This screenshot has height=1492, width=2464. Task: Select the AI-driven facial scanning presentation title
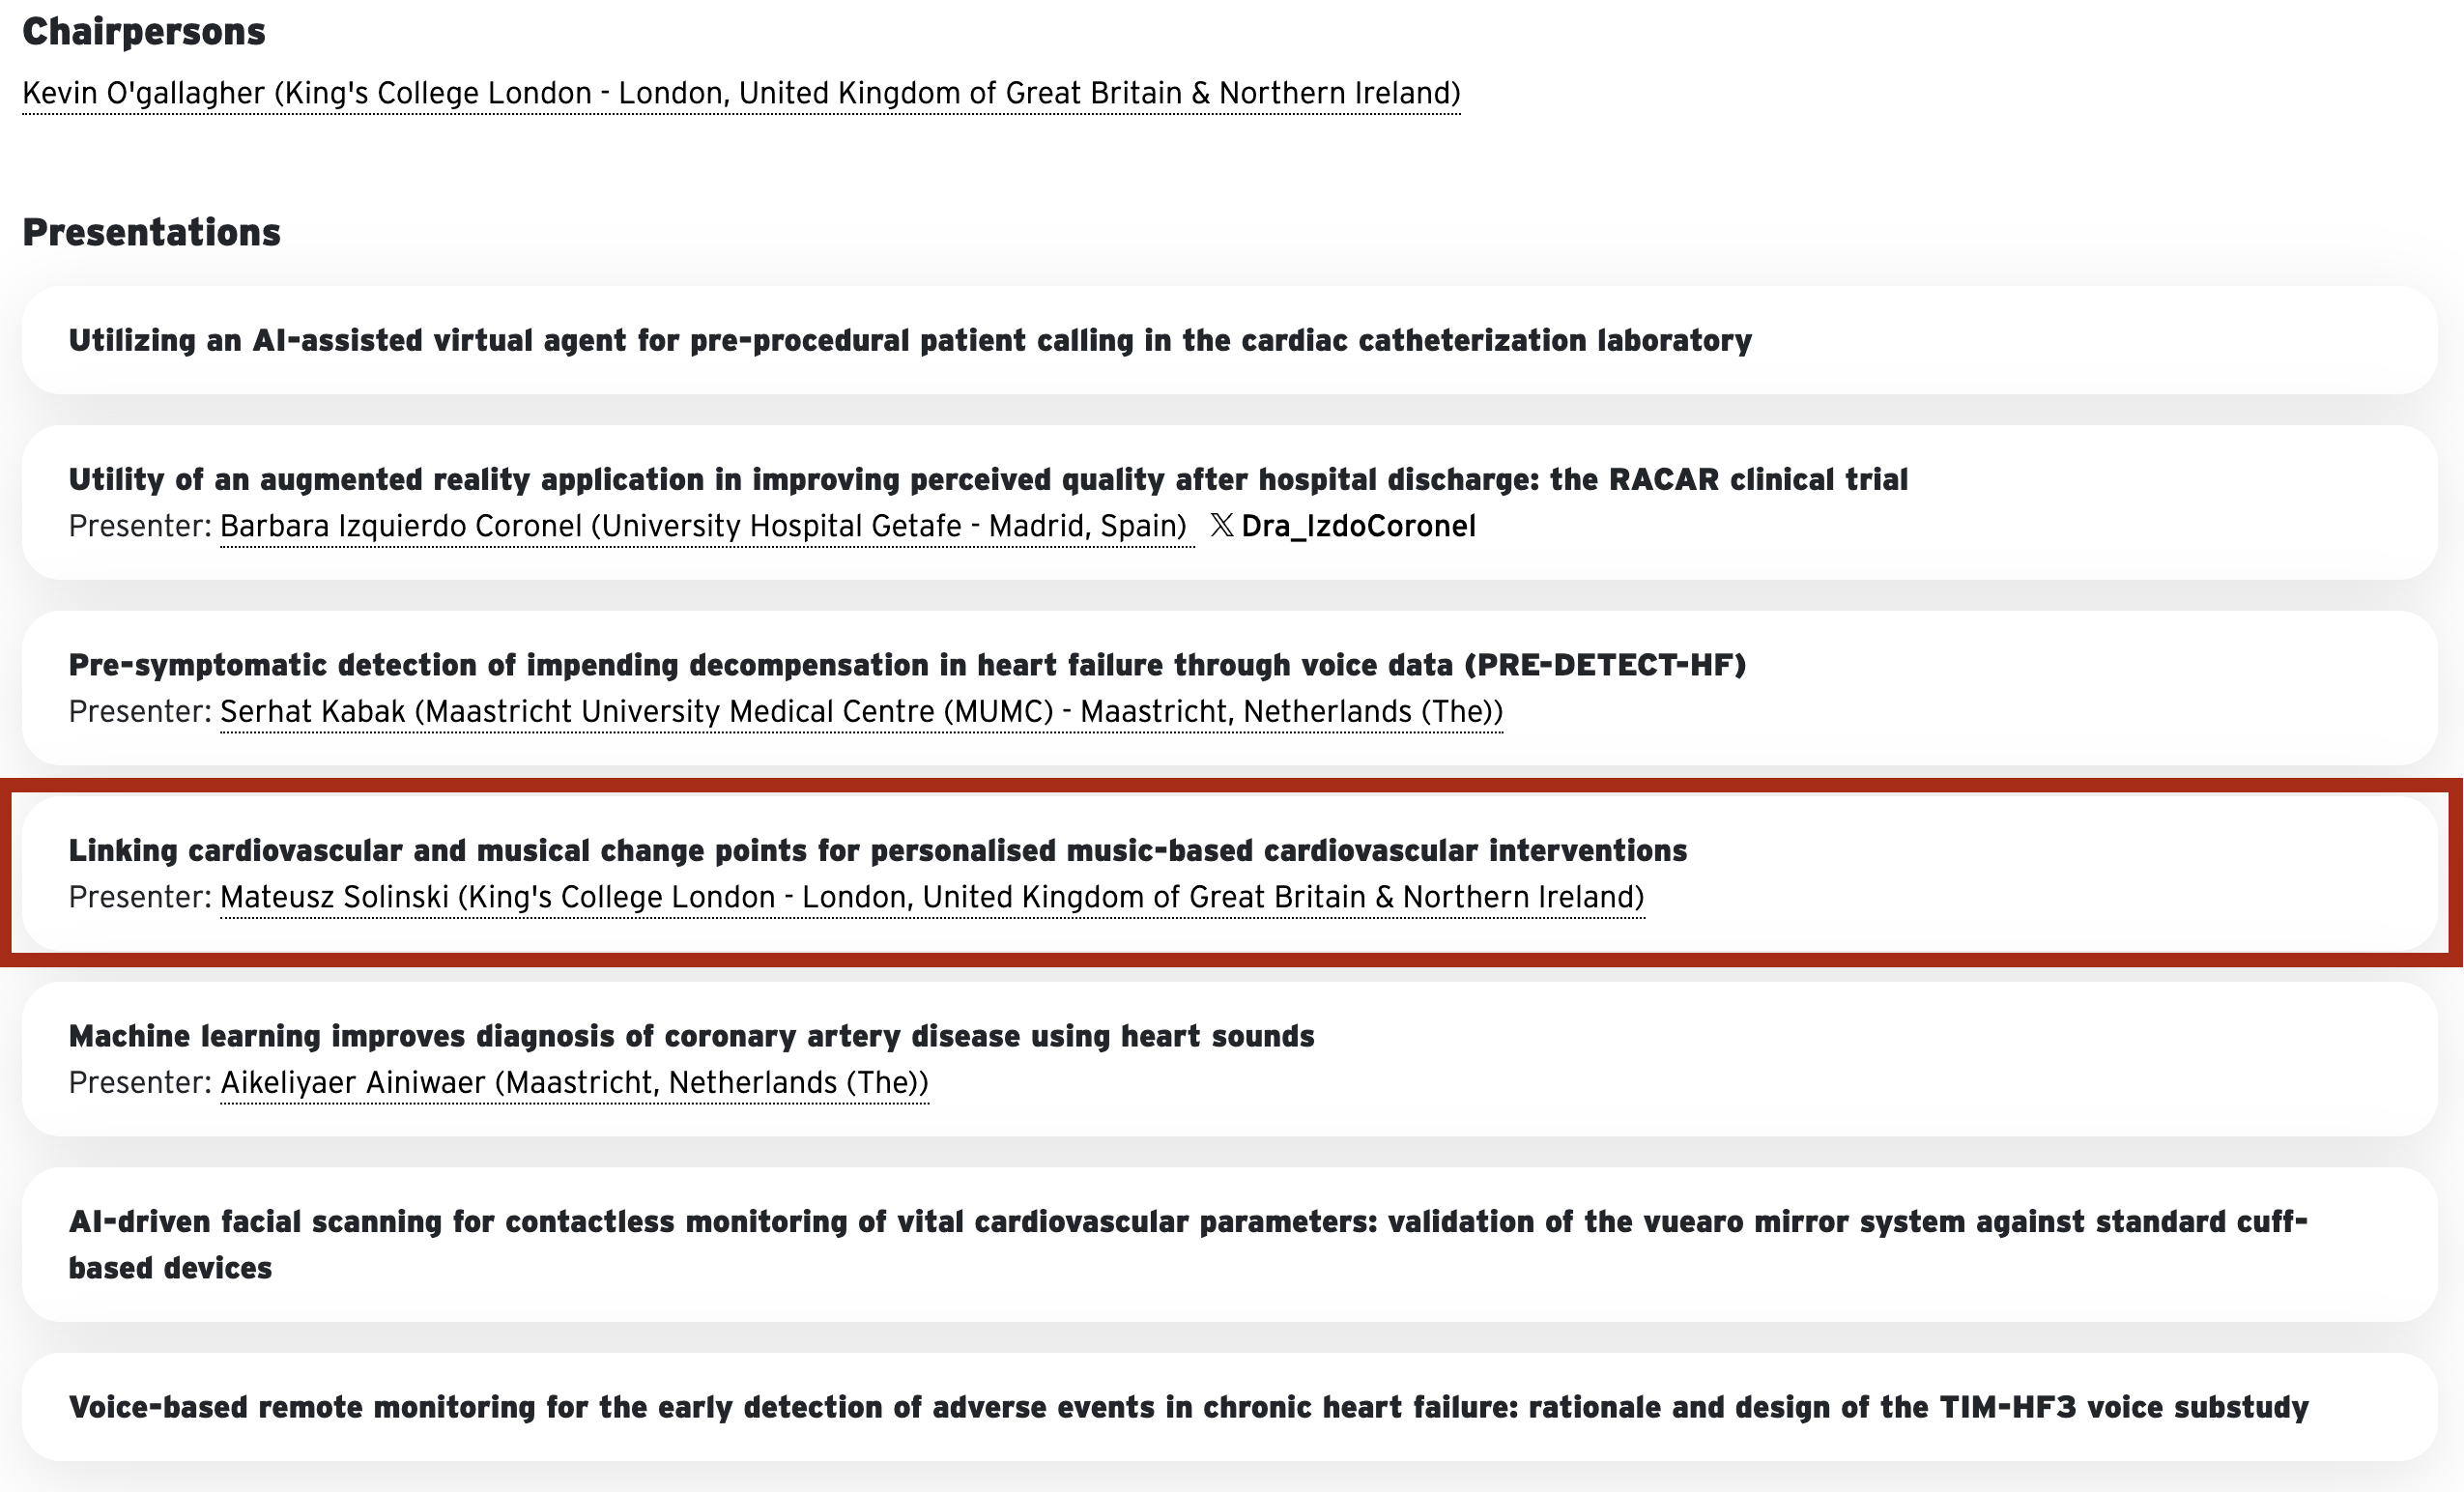1188,1244
